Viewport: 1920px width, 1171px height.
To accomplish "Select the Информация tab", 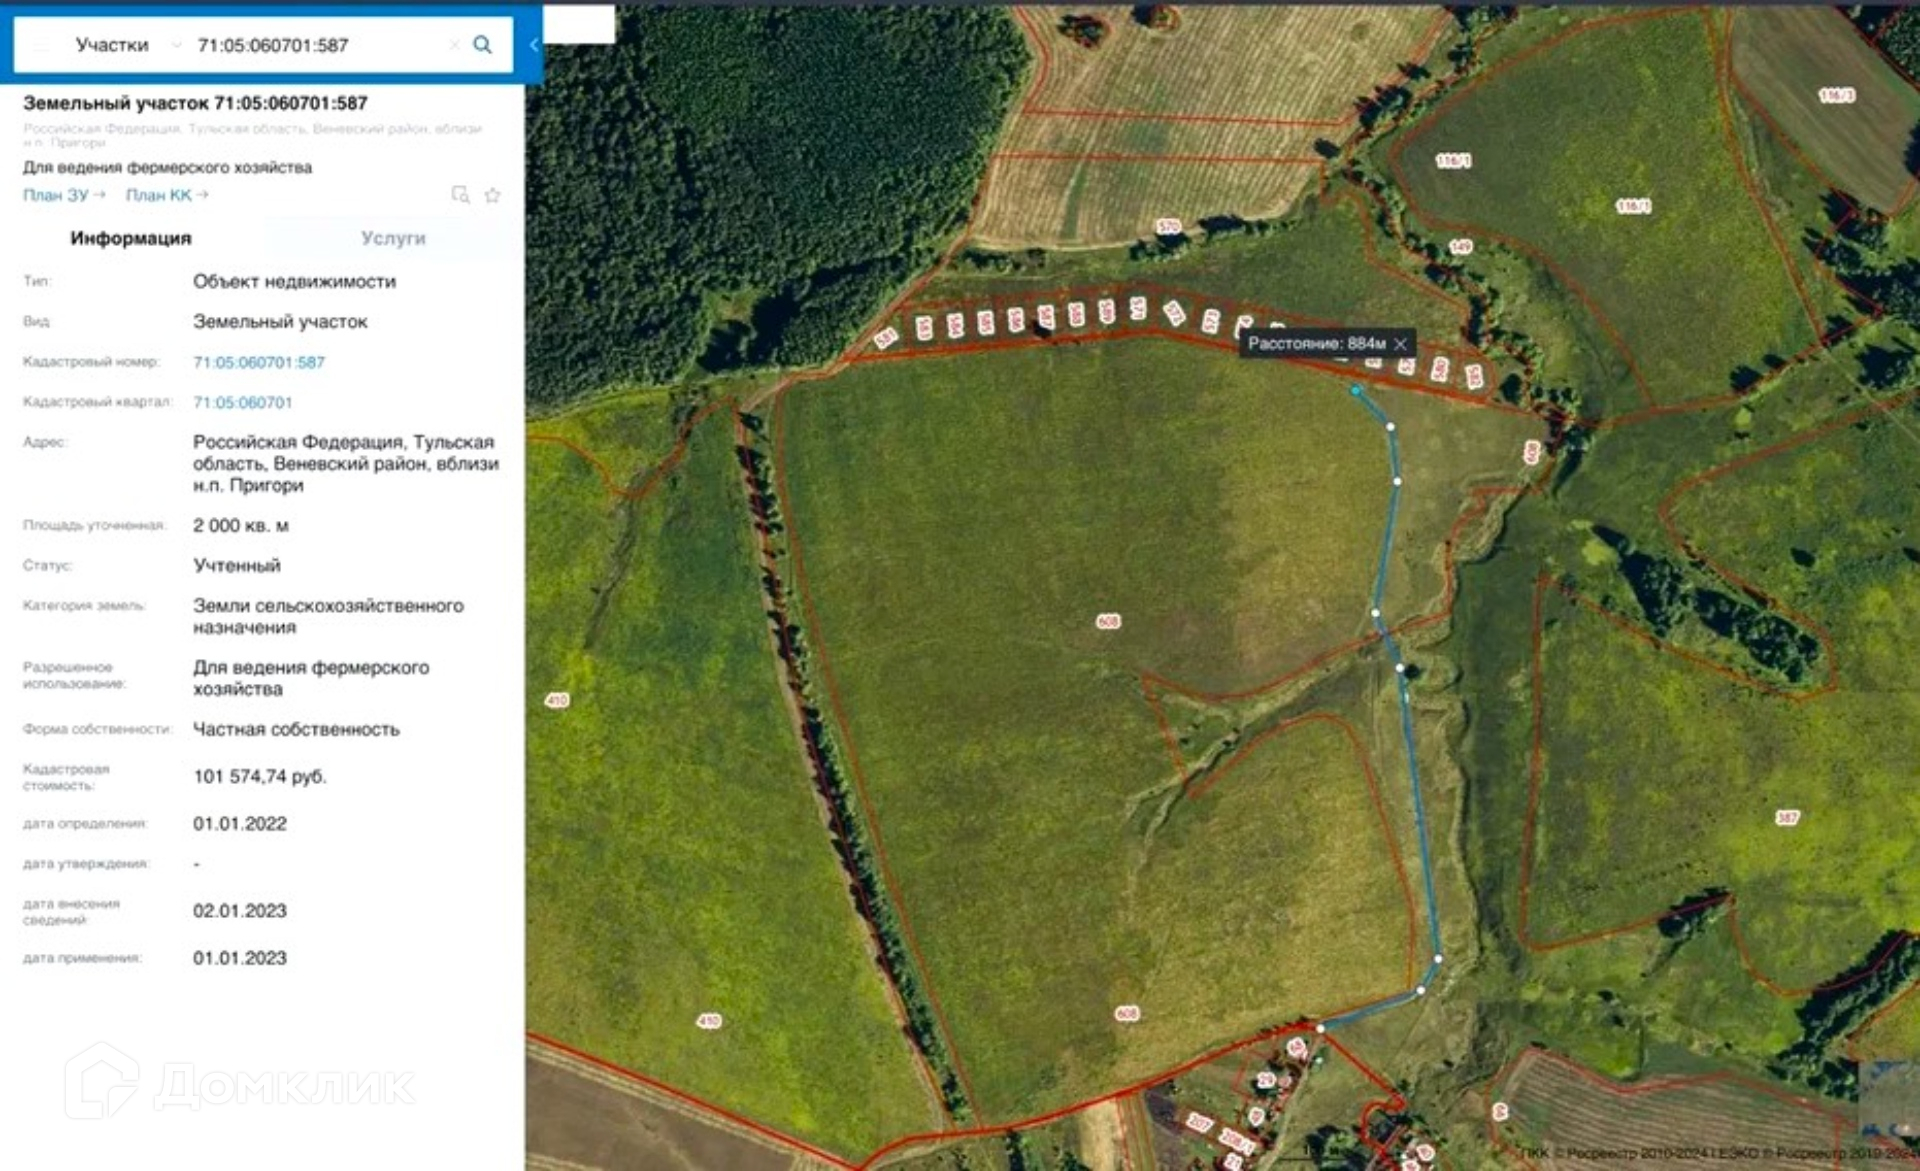I will coord(131,238).
